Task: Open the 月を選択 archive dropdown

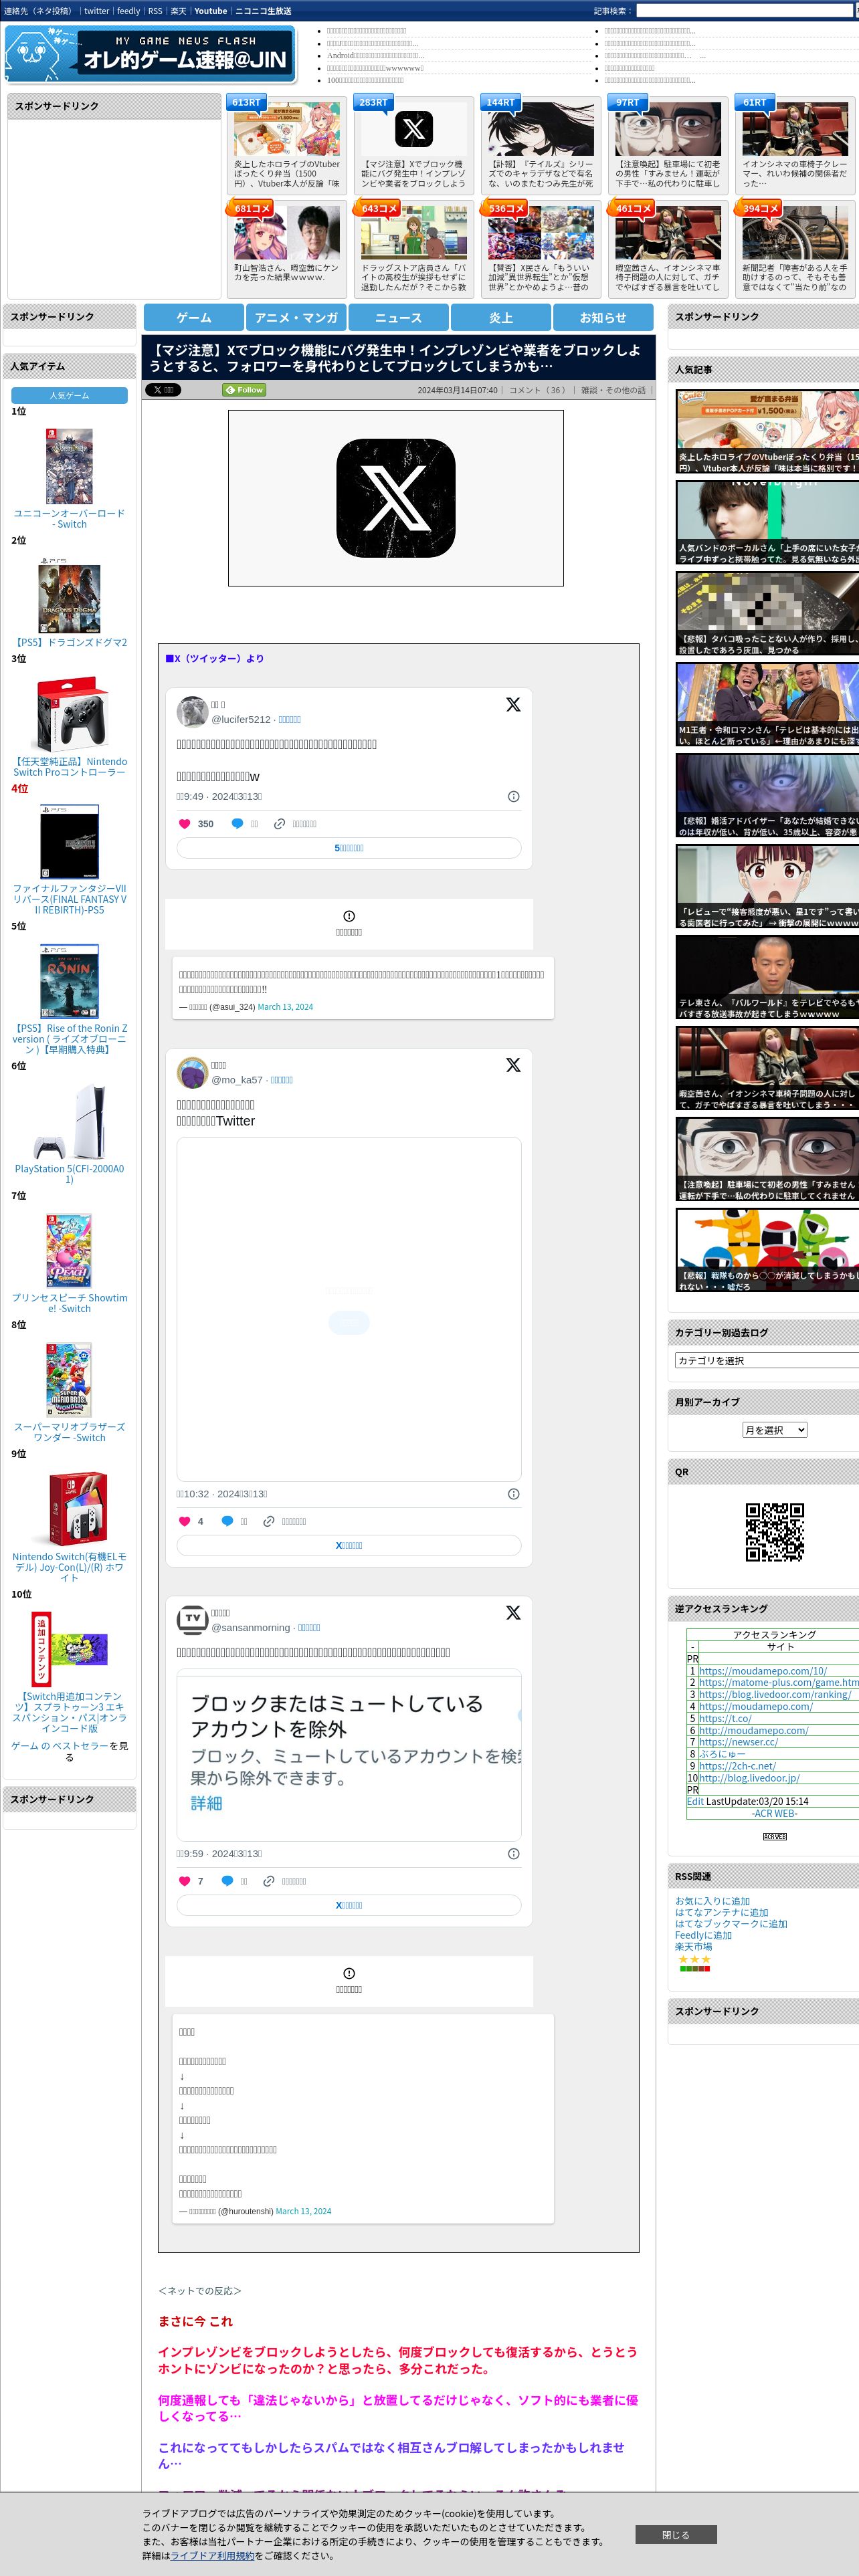Action: point(774,1430)
